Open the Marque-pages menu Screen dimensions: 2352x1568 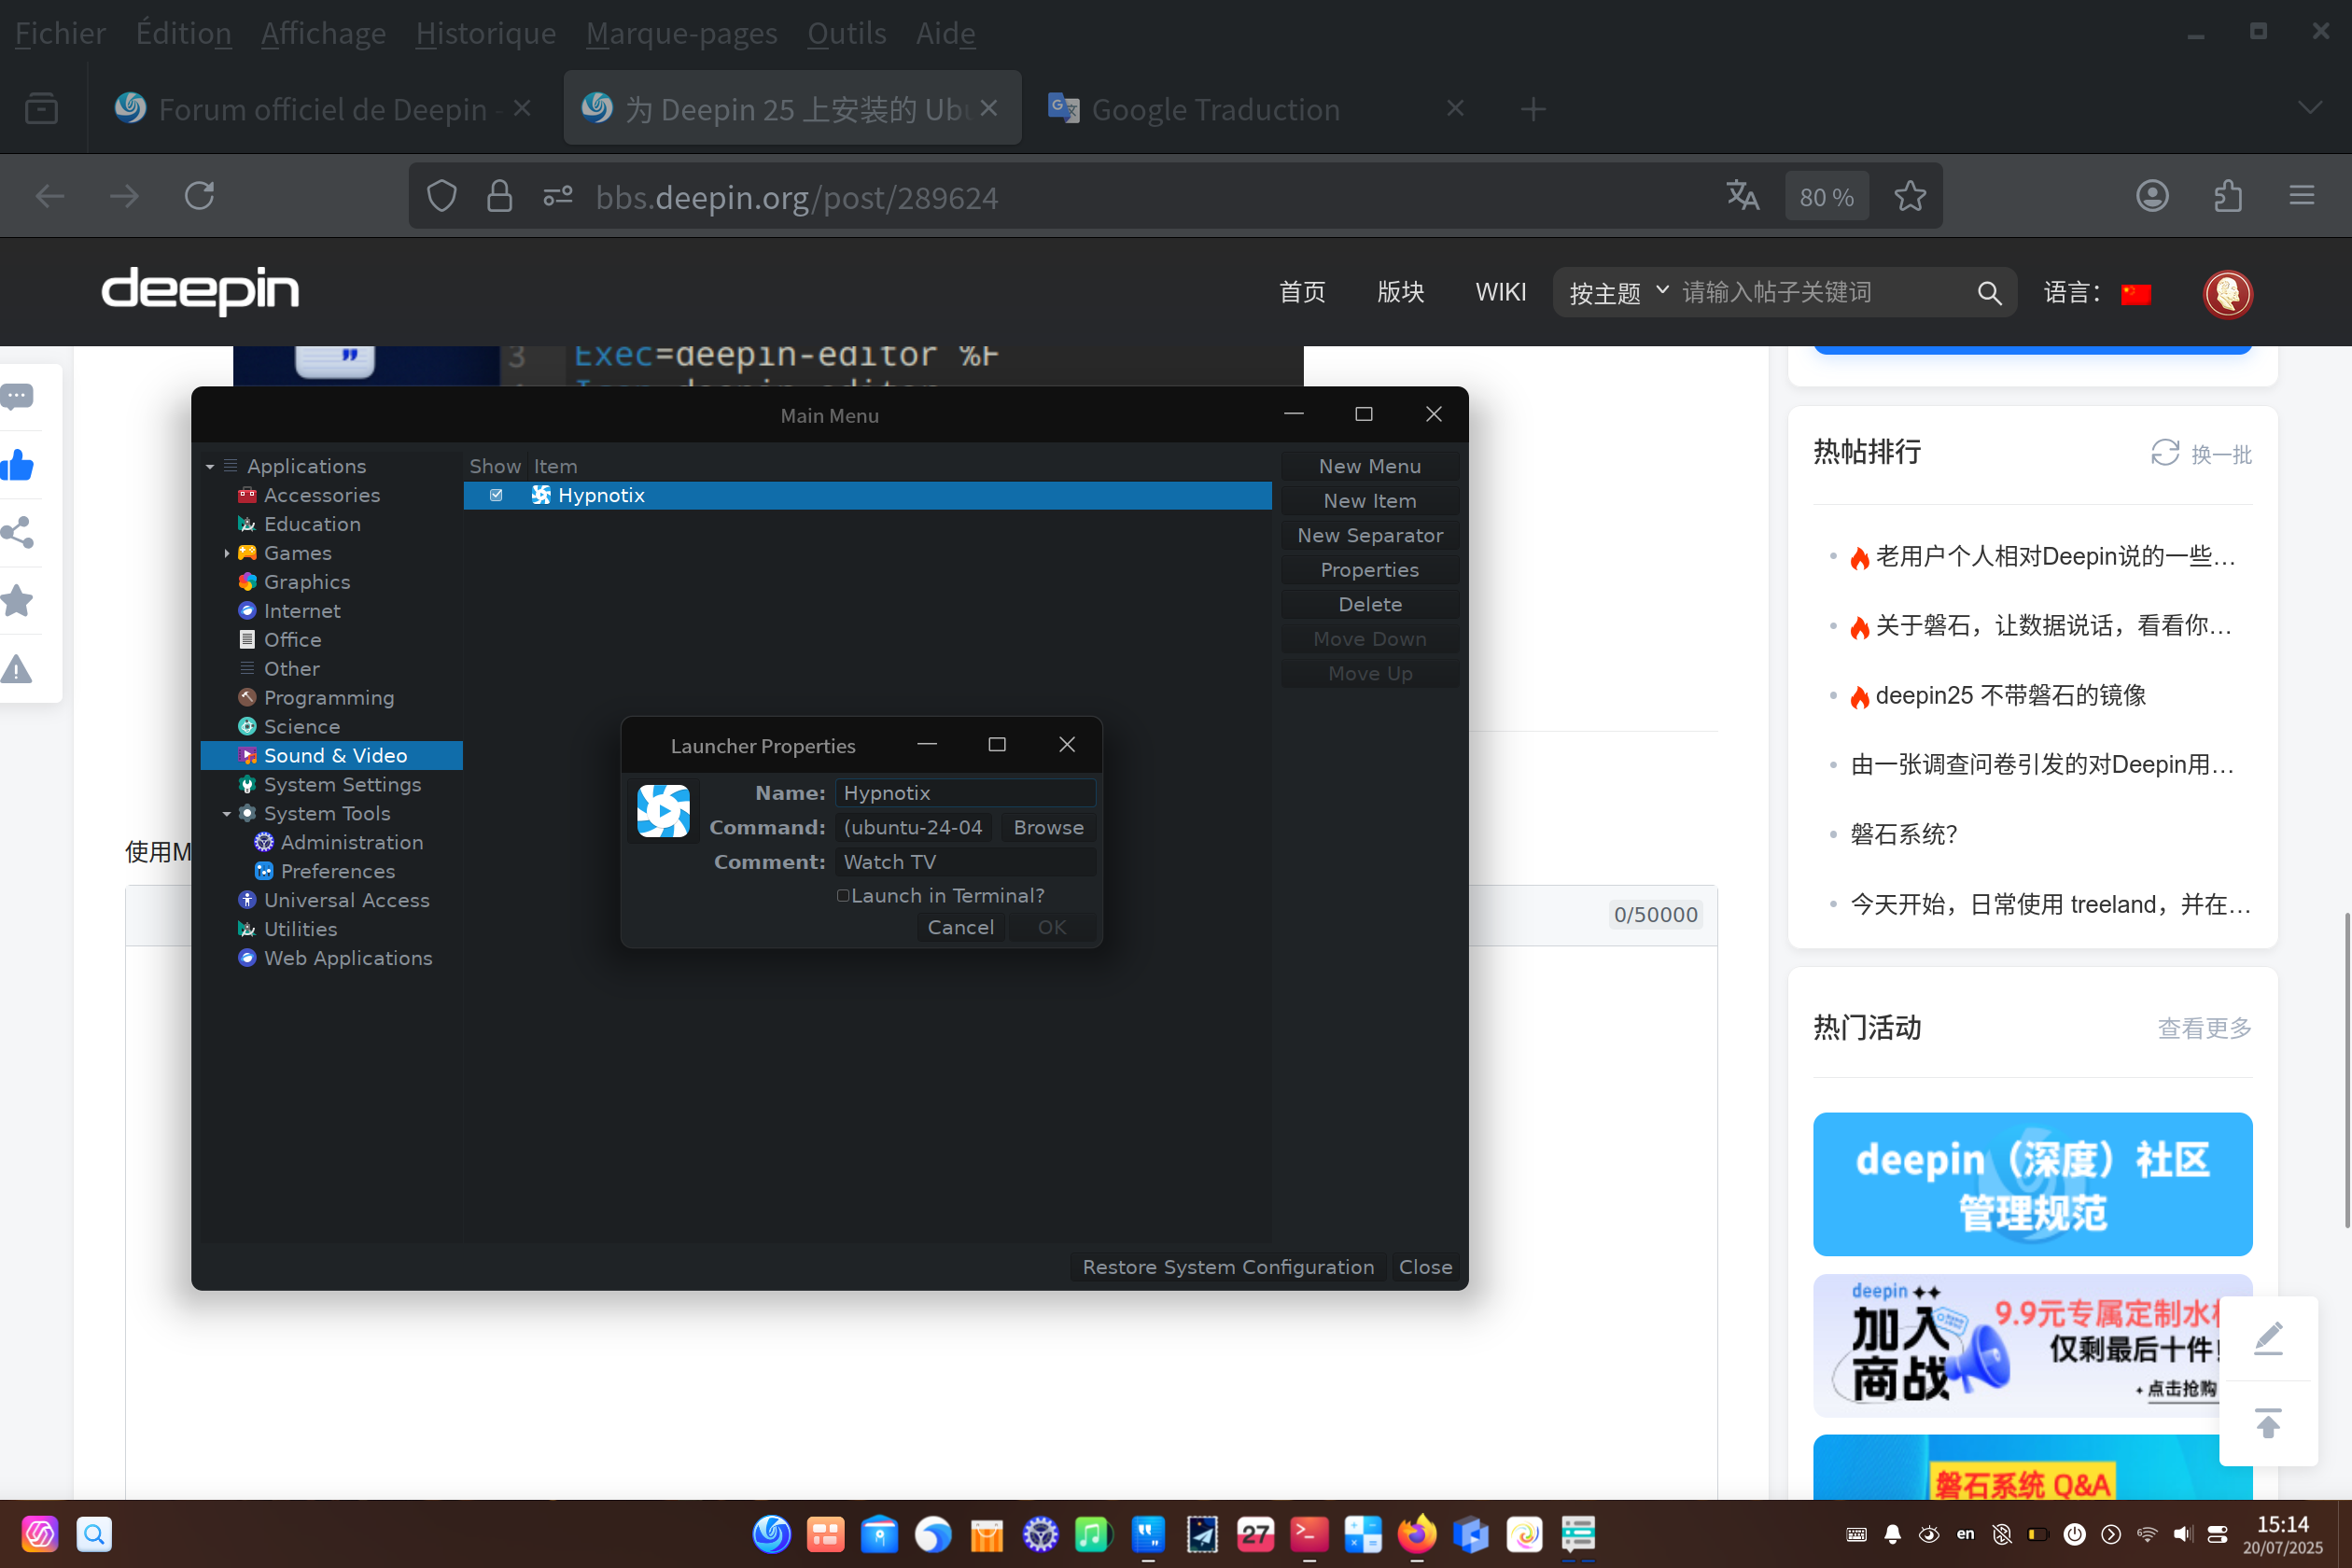(681, 33)
